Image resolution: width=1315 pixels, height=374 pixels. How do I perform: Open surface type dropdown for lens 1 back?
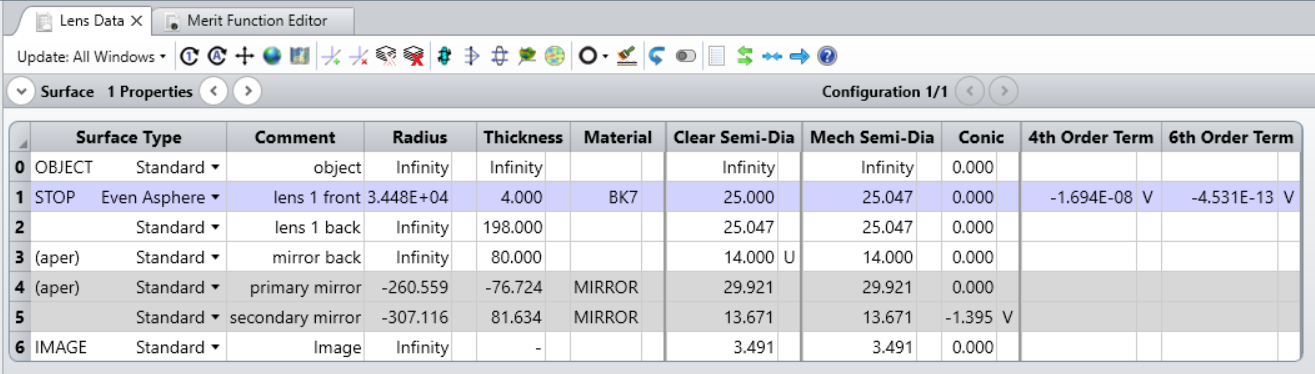point(215,227)
